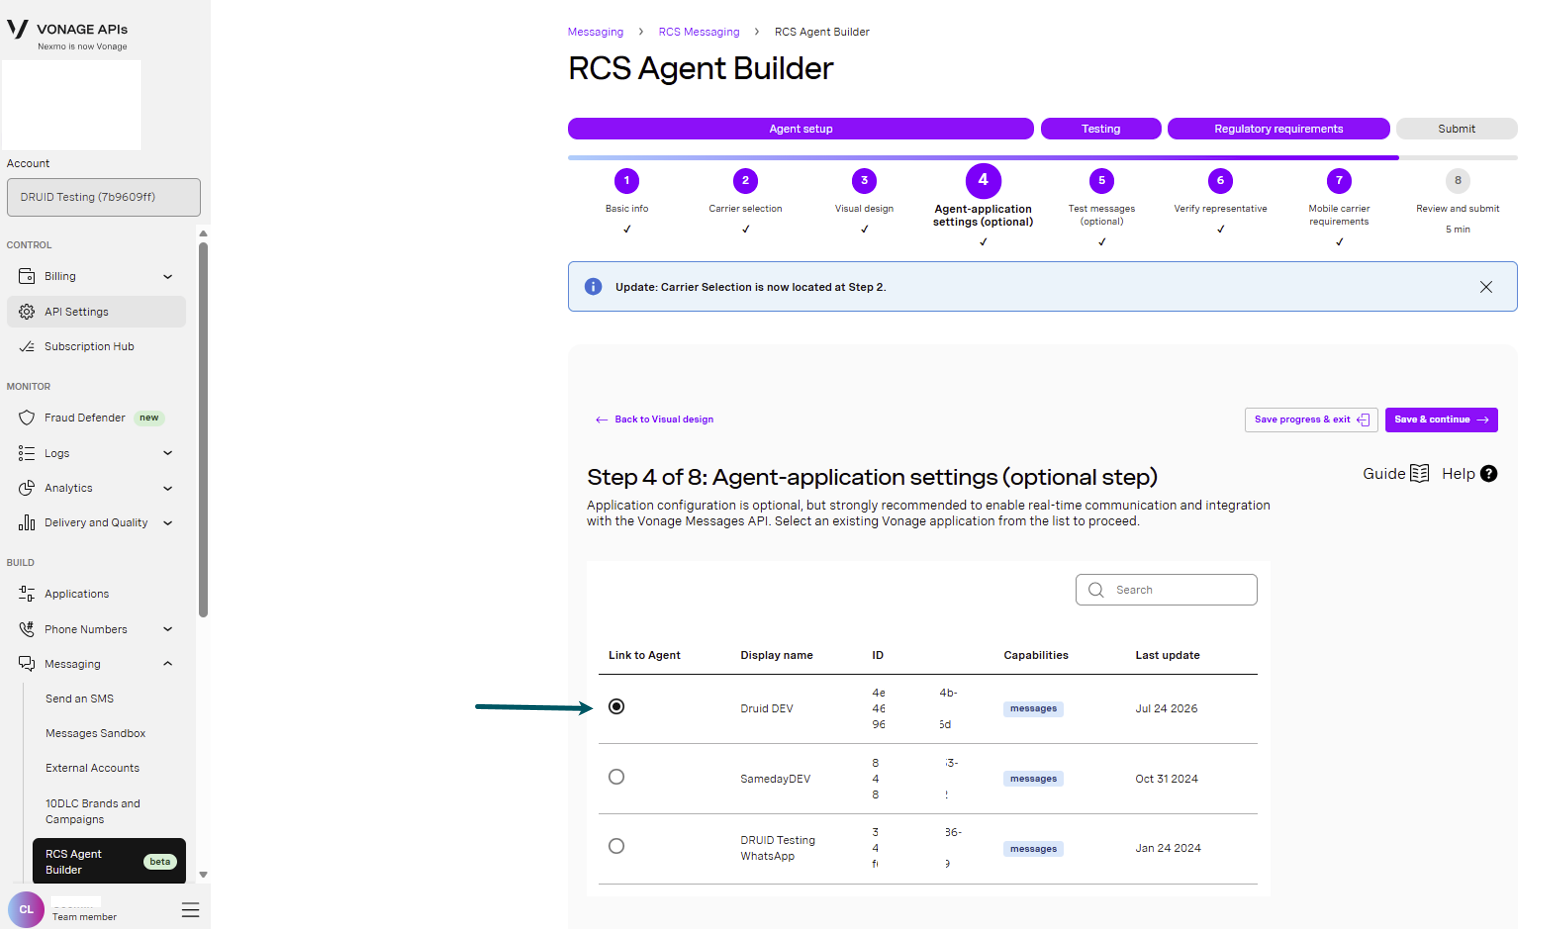Open the hamburger menu at sidebar bottom
This screenshot has height=929, width=1544.
click(x=190, y=910)
